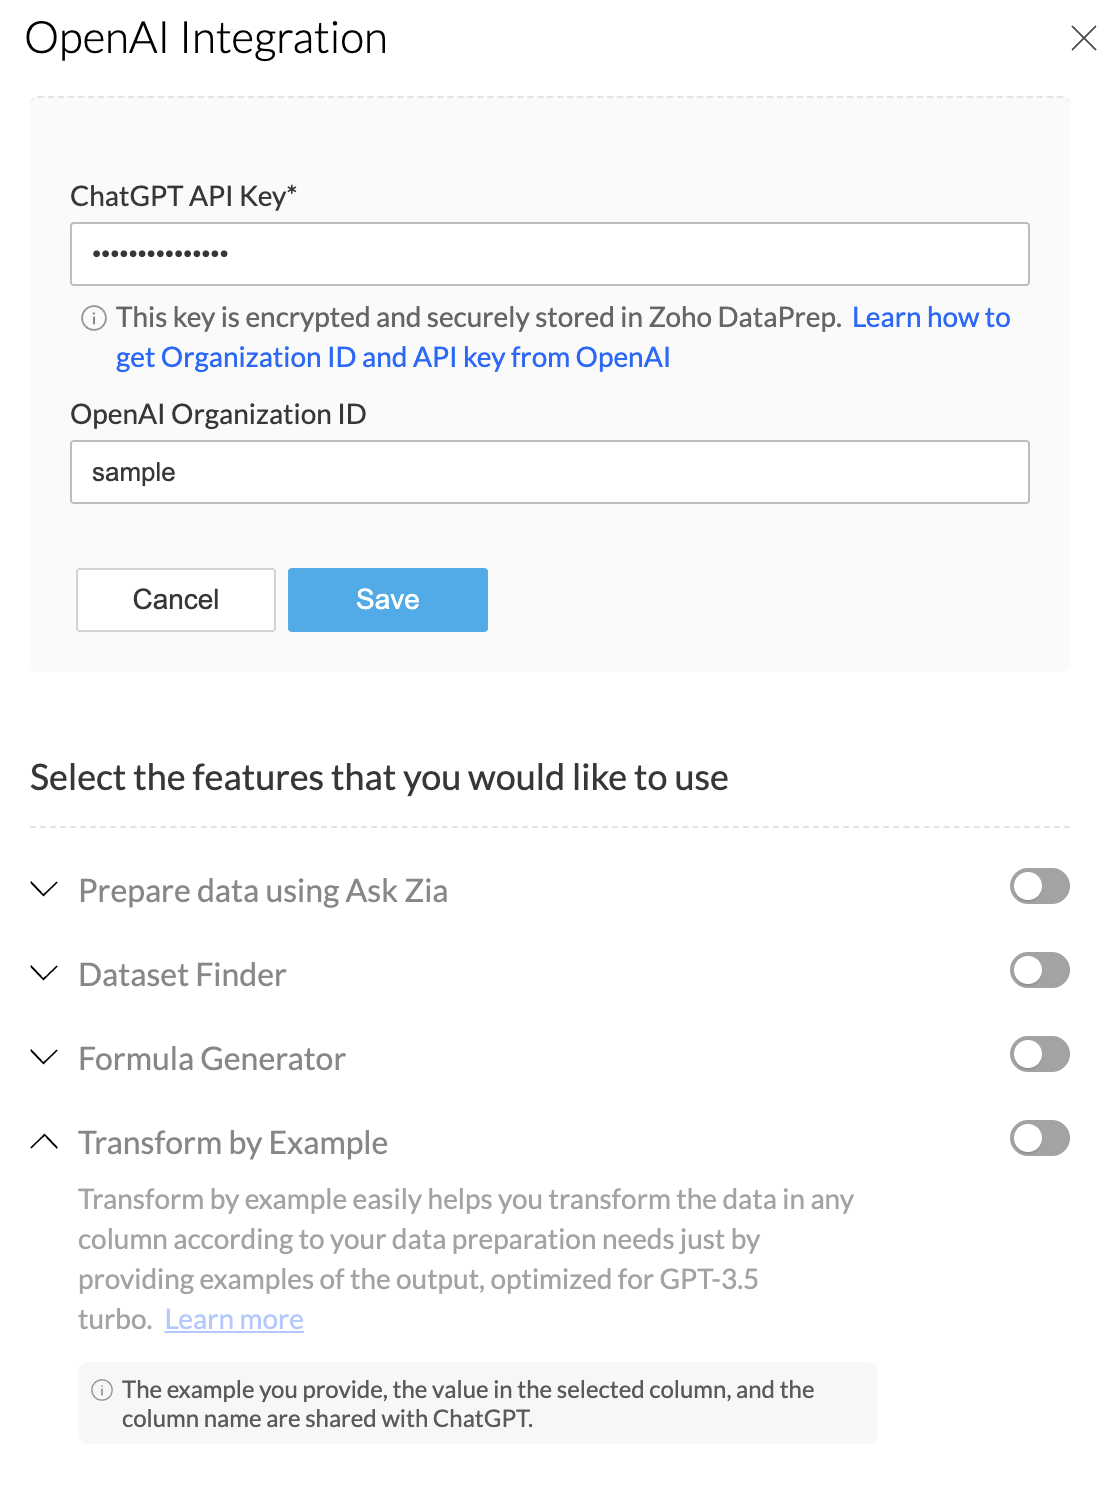Expand the Dataset Finder section chevron
The image size is (1116, 1488).
tap(44, 973)
